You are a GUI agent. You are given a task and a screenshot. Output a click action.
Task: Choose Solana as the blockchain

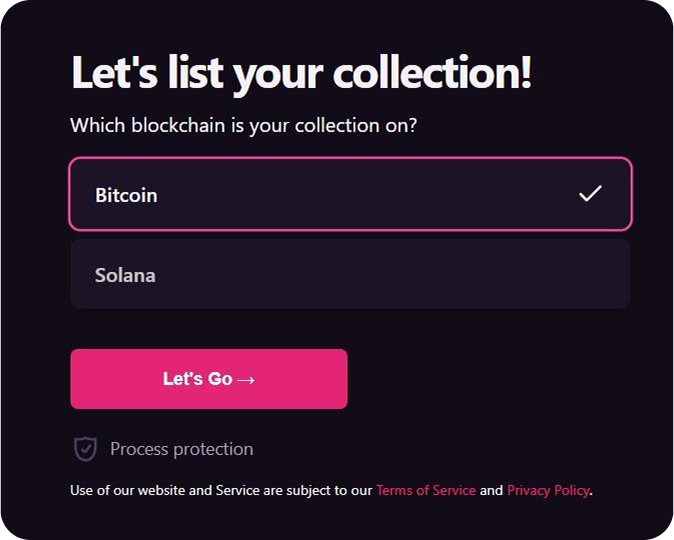(x=350, y=274)
